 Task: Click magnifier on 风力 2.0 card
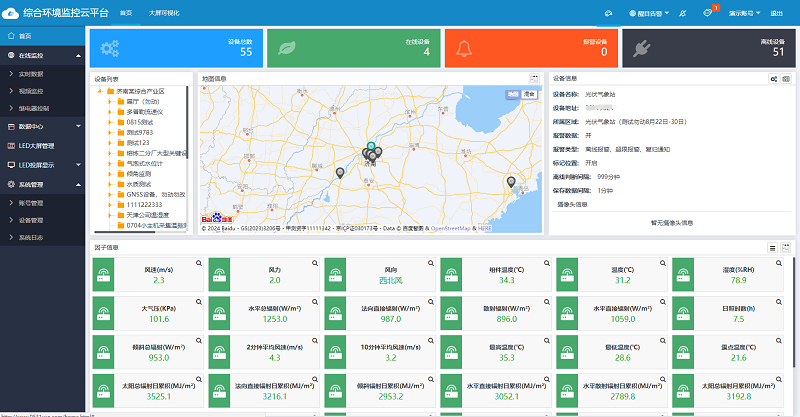pyautogui.click(x=315, y=263)
